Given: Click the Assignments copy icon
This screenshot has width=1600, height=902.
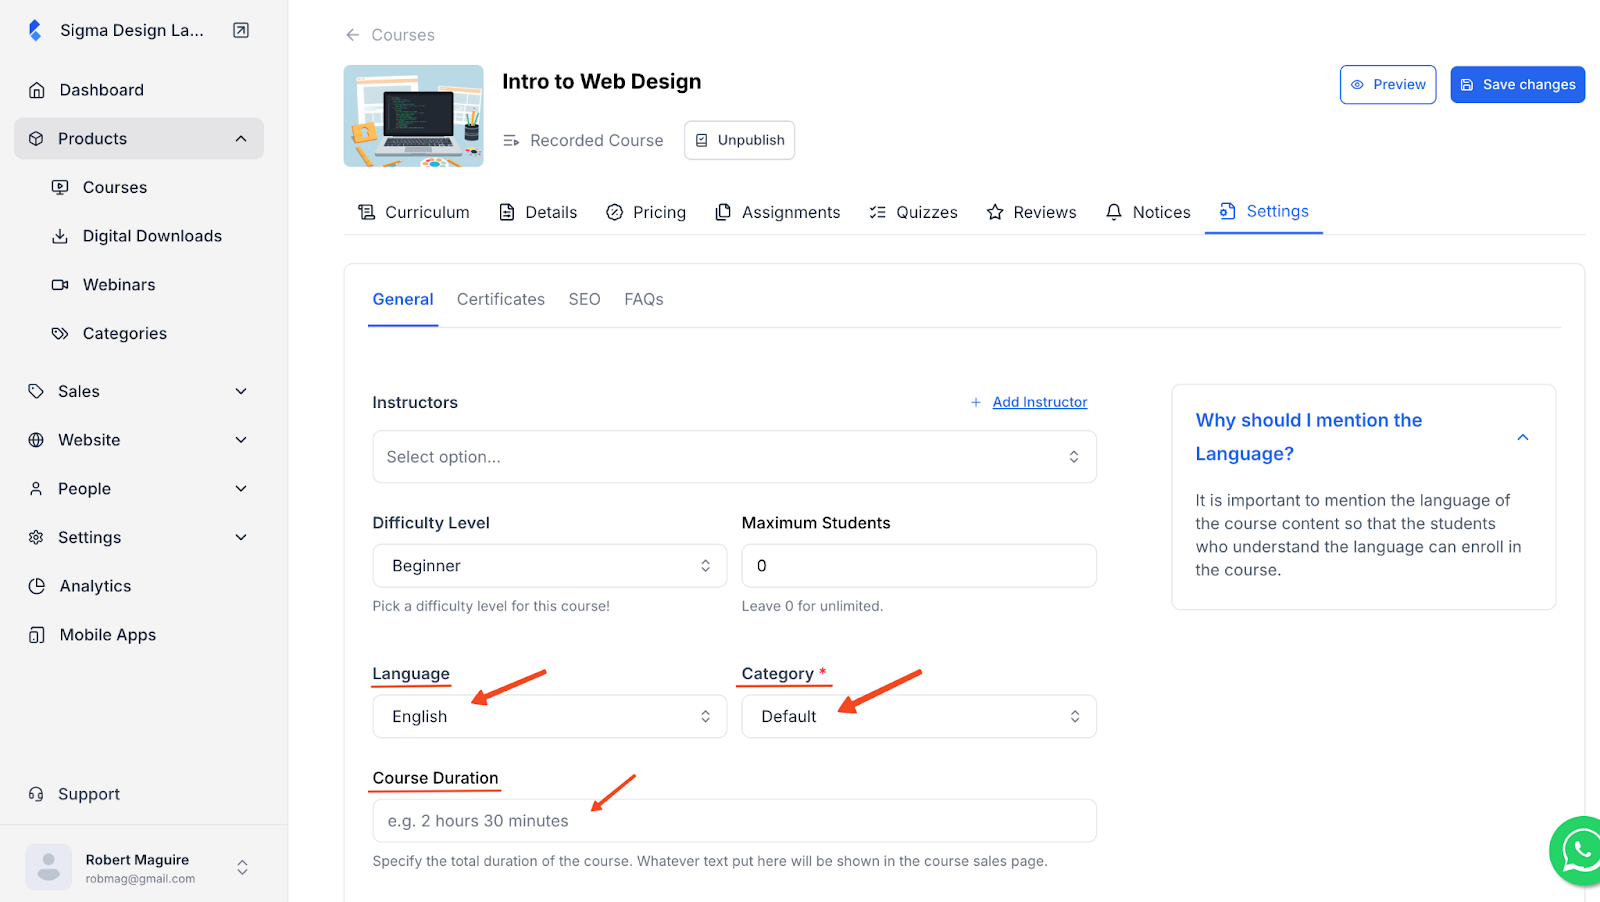Looking at the screenshot, I should tap(723, 212).
